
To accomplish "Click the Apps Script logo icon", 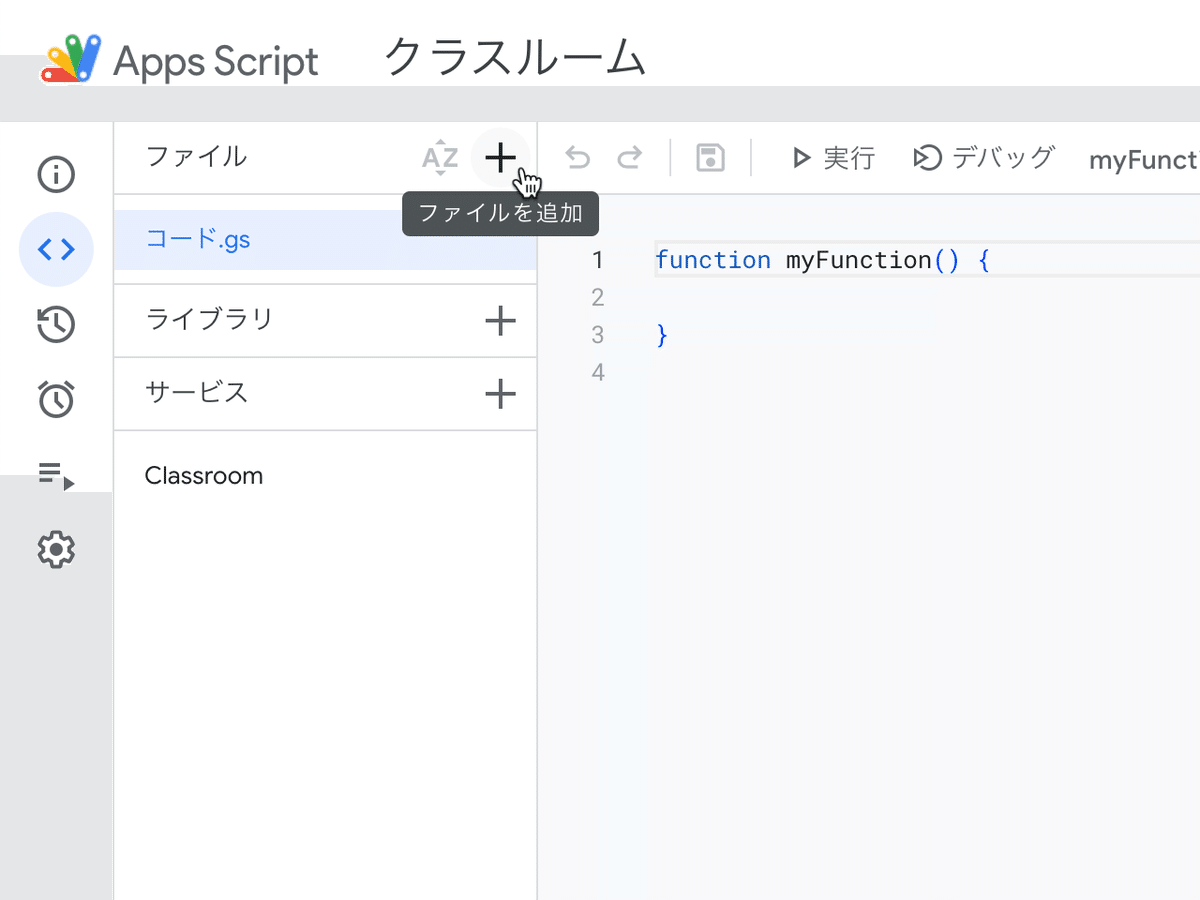I will (x=71, y=59).
